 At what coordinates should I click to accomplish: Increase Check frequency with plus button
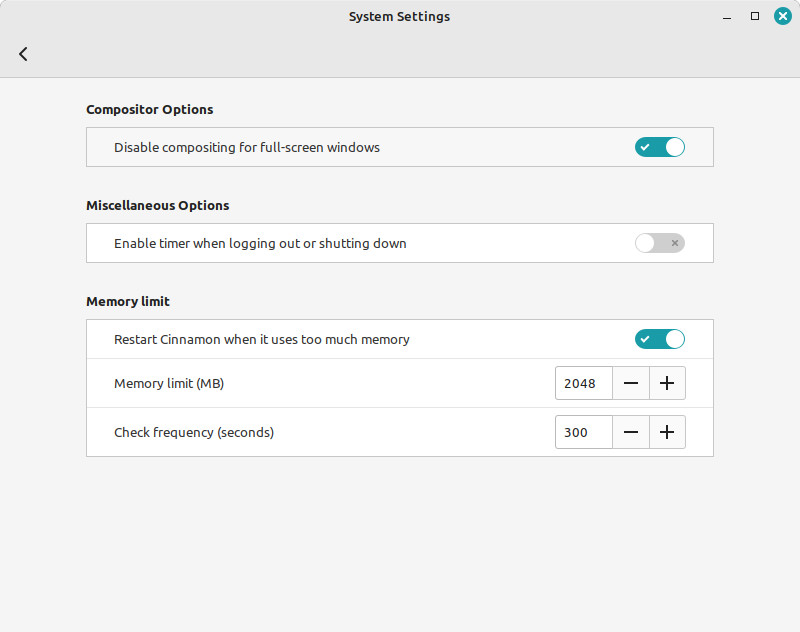pos(667,432)
